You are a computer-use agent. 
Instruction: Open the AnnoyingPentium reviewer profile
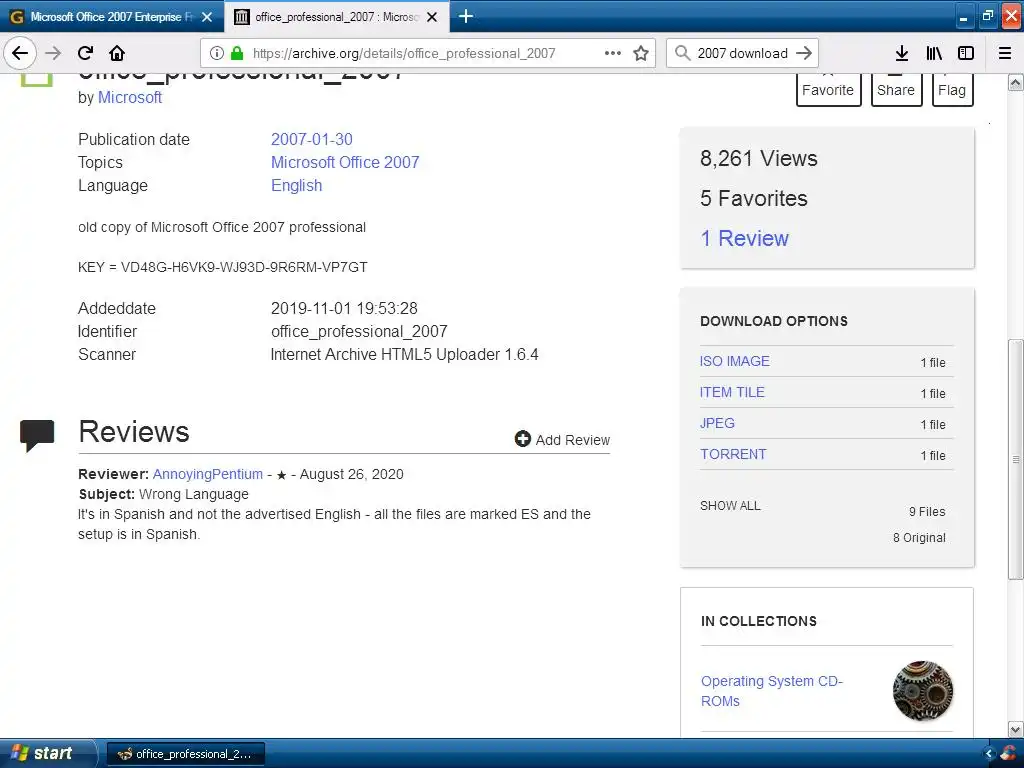(x=208, y=474)
